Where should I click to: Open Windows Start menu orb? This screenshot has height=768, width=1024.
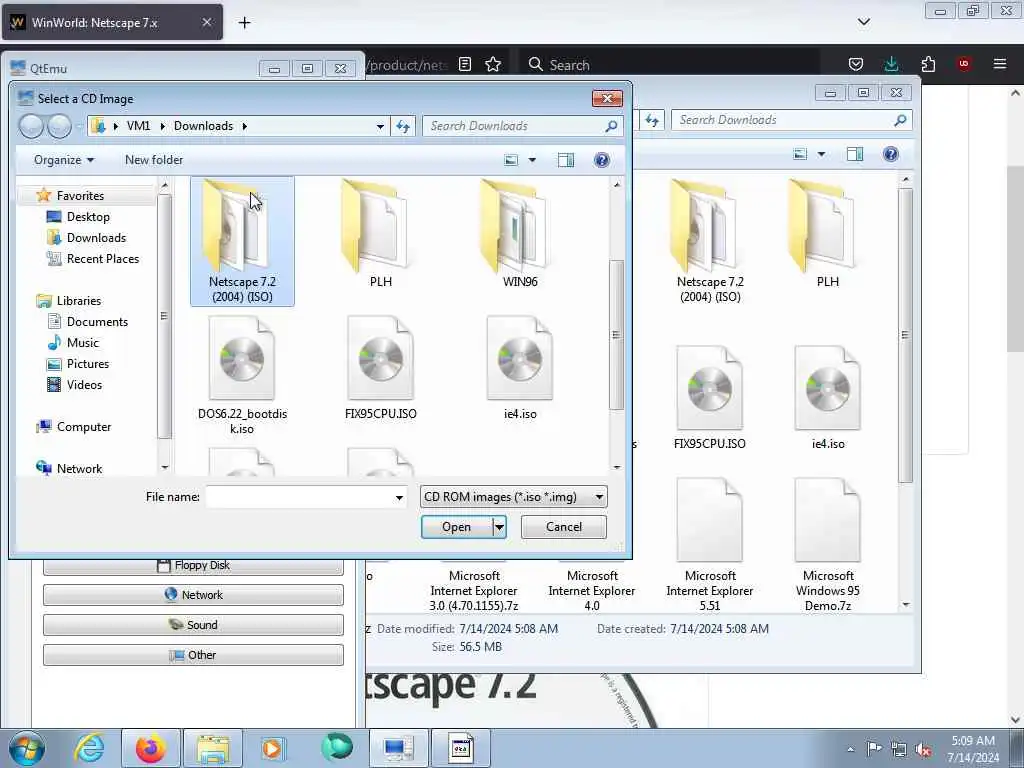(27, 748)
